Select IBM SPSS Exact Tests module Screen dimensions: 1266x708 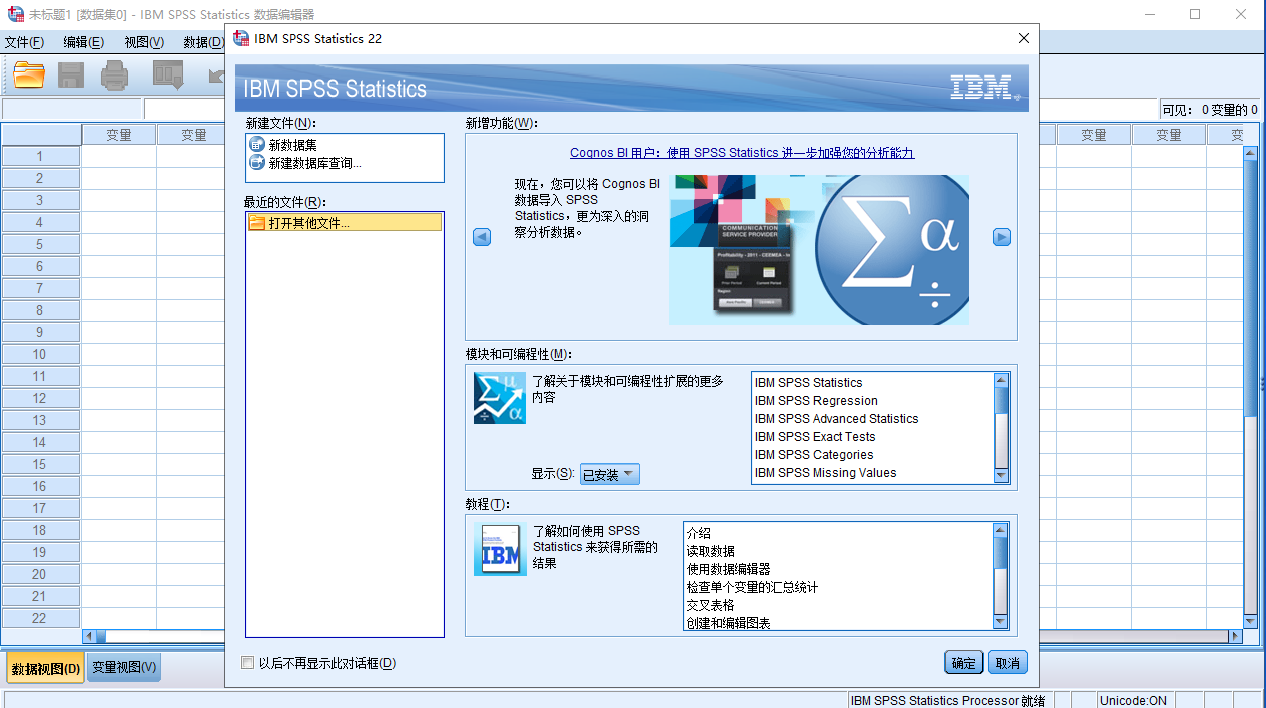click(815, 437)
